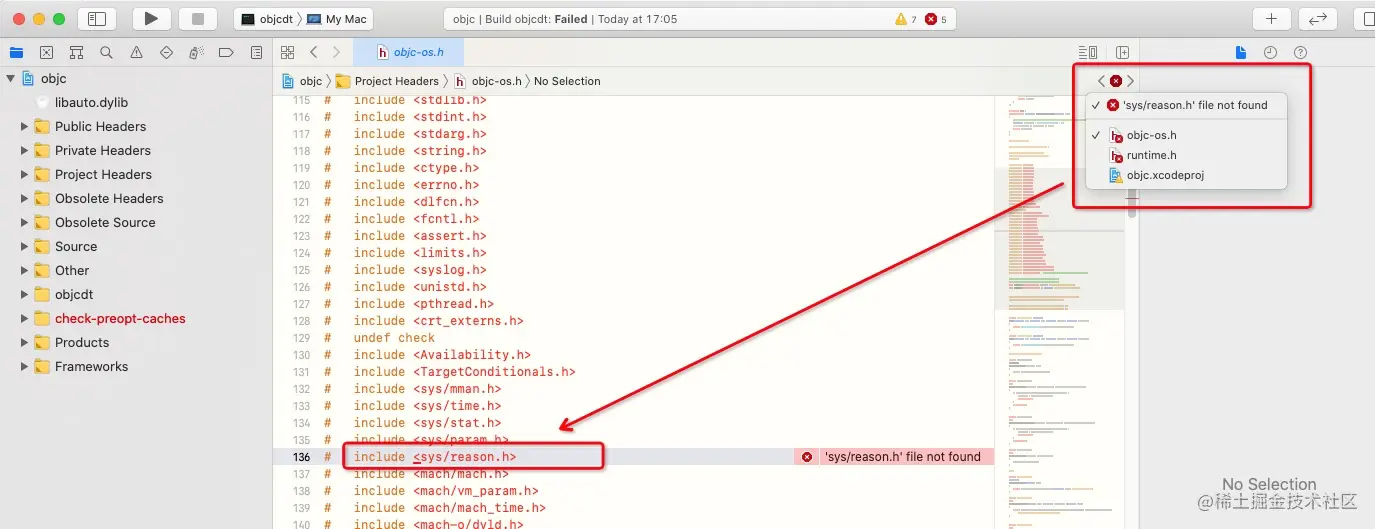Image resolution: width=1375 pixels, height=529 pixels.
Task: Select libauto.dylib in navigator
Action: [91, 102]
